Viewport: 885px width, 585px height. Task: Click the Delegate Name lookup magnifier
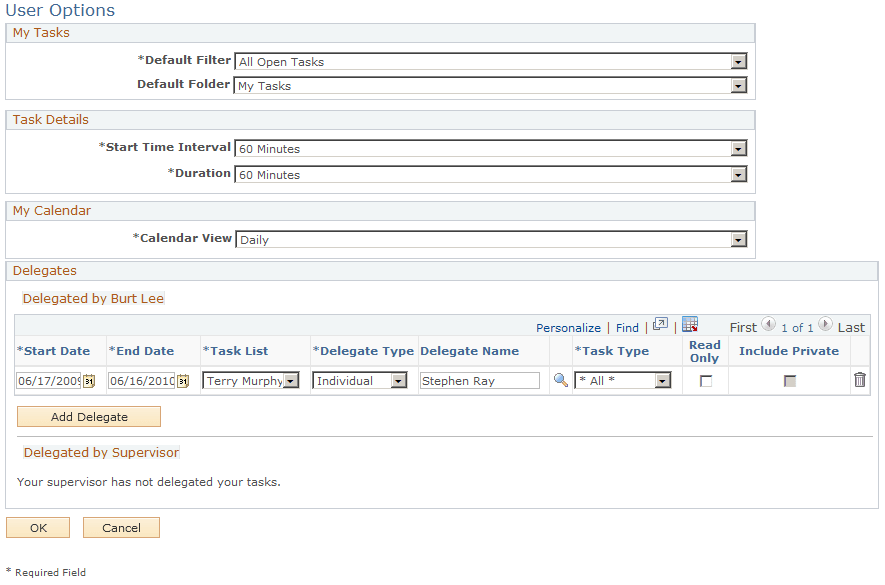point(560,380)
